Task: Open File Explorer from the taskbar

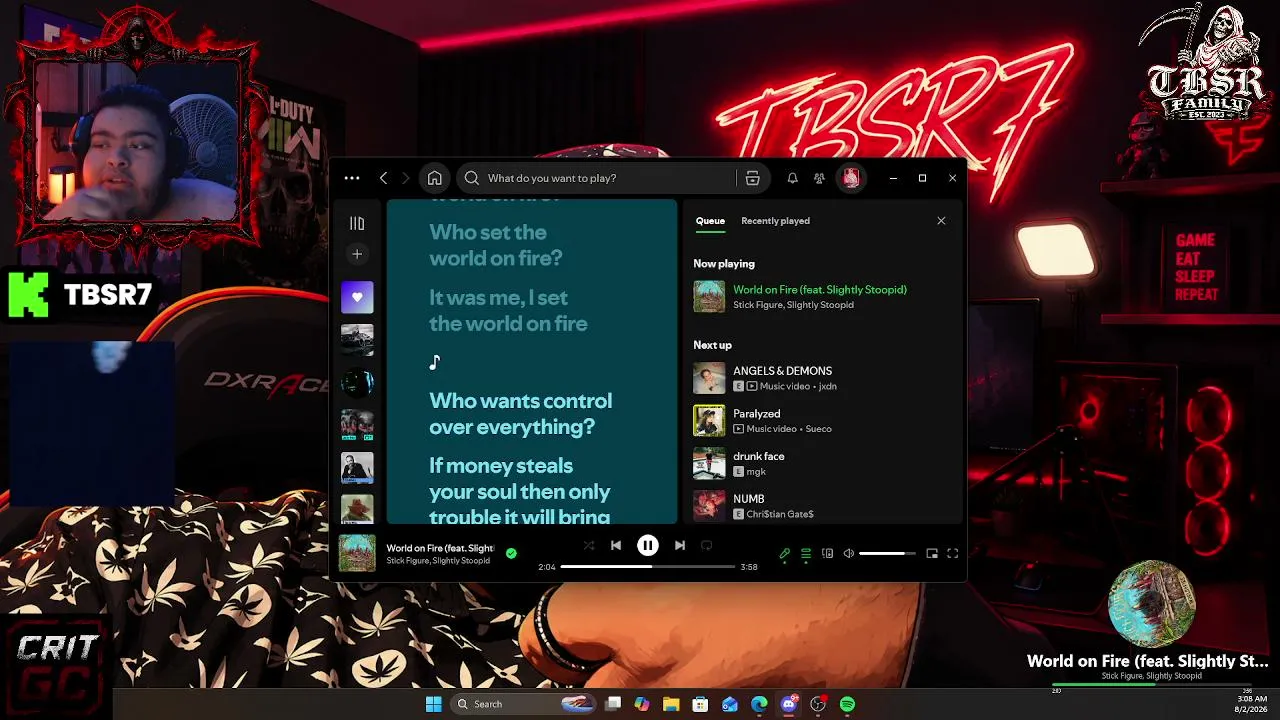Action: [x=671, y=704]
